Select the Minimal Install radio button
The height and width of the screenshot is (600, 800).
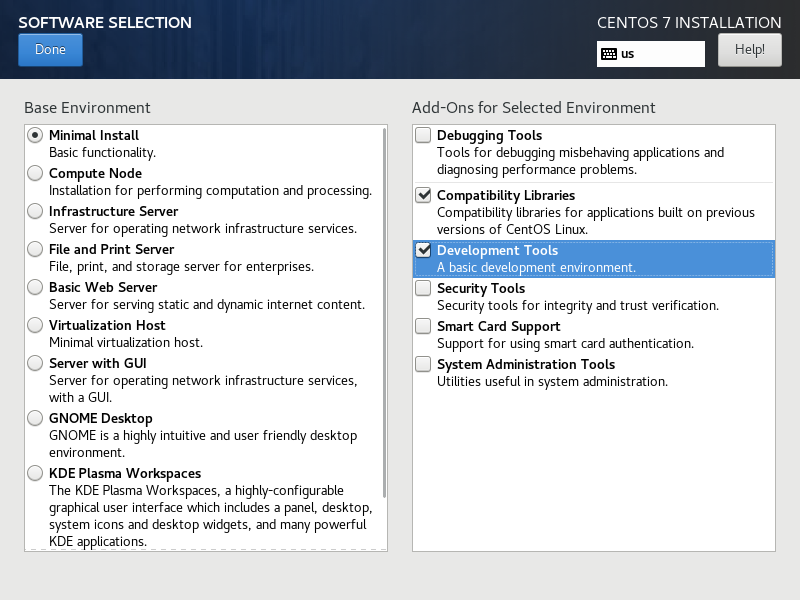[35, 135]
